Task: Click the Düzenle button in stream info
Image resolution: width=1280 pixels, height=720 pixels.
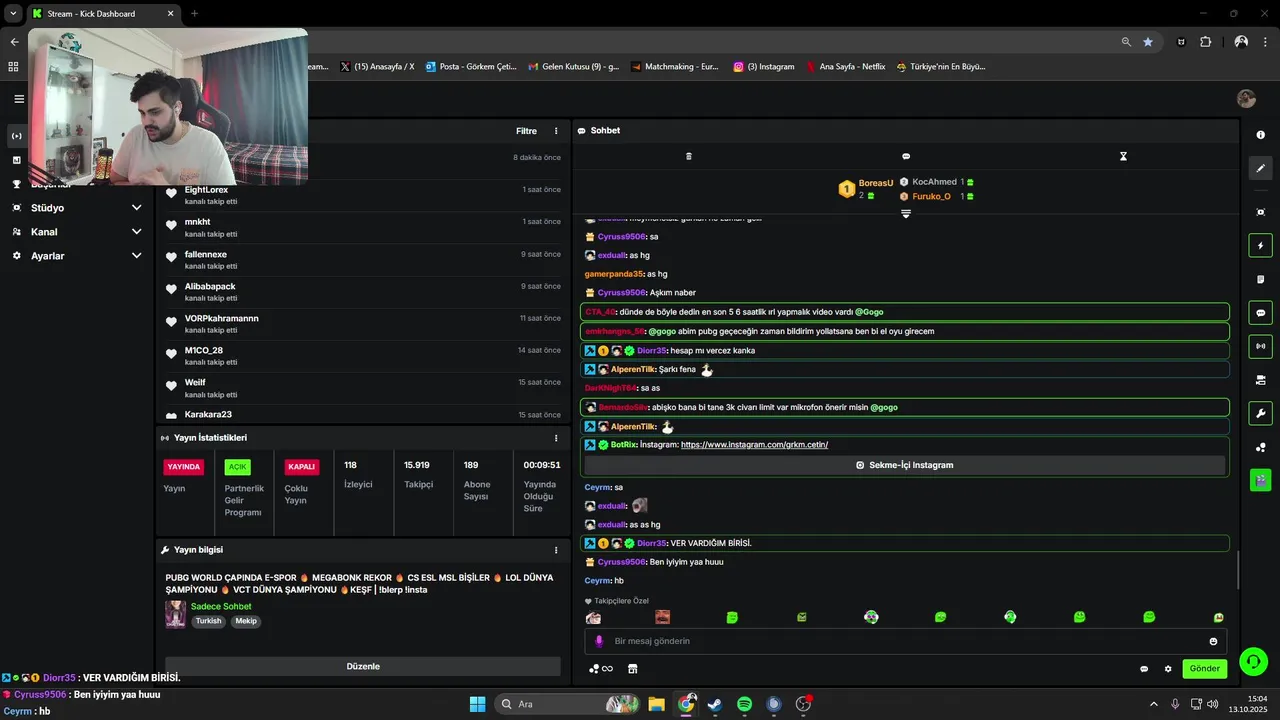Action: [x=363, y=666]
